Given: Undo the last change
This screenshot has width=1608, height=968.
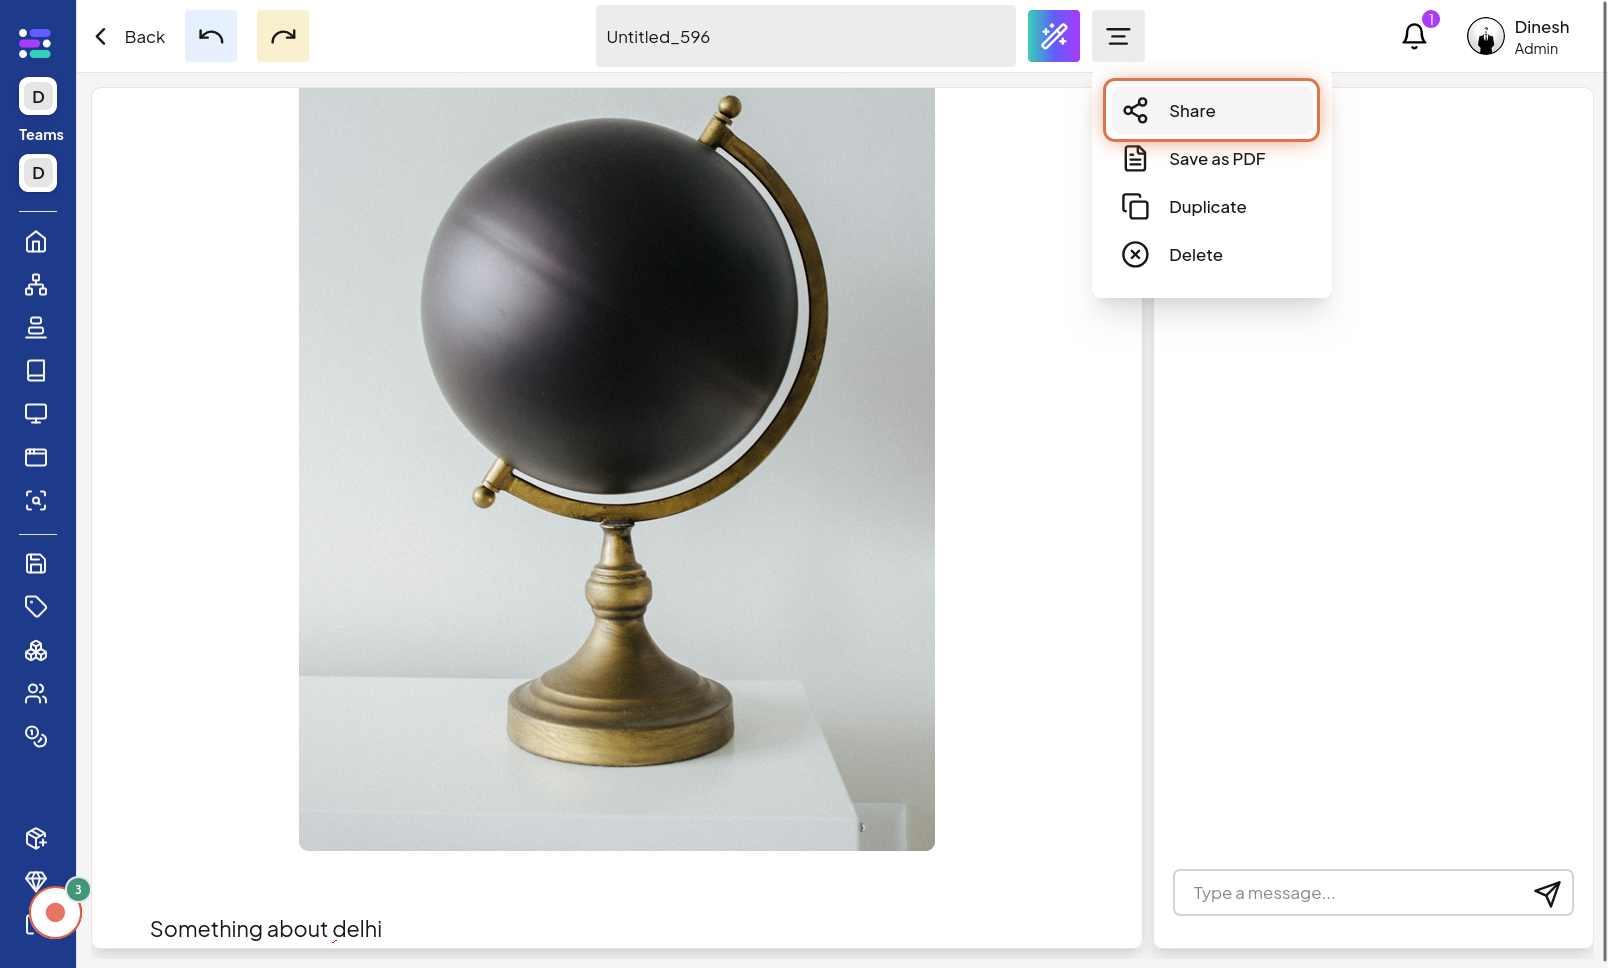Looking at the screenshot, I should pyautogui.click(x=211, y=36).
